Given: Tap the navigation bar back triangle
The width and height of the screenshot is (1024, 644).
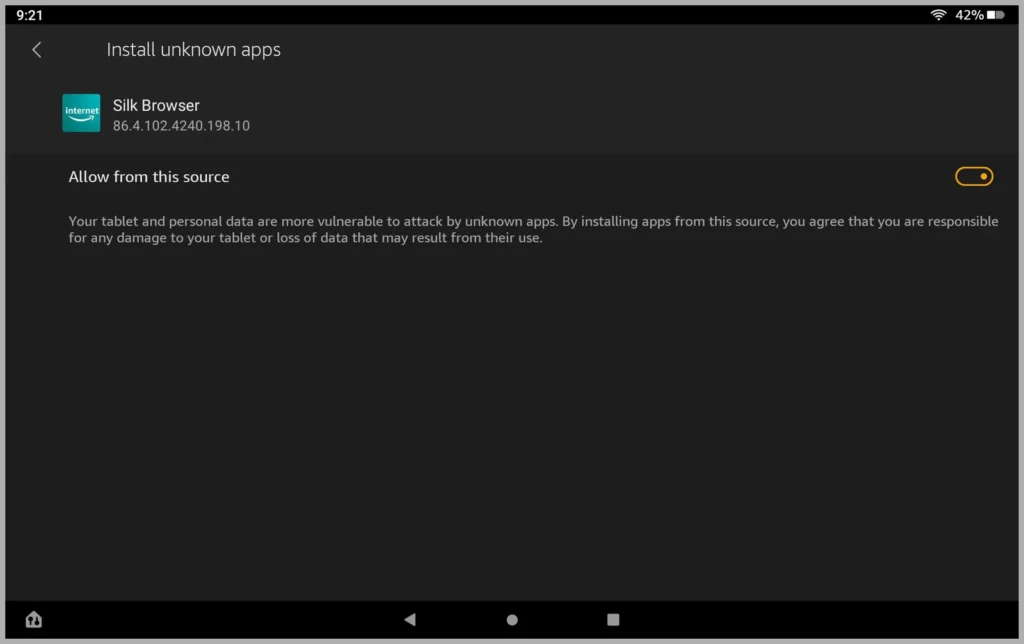Looking at the screenshot, I should tap(409, 619).
